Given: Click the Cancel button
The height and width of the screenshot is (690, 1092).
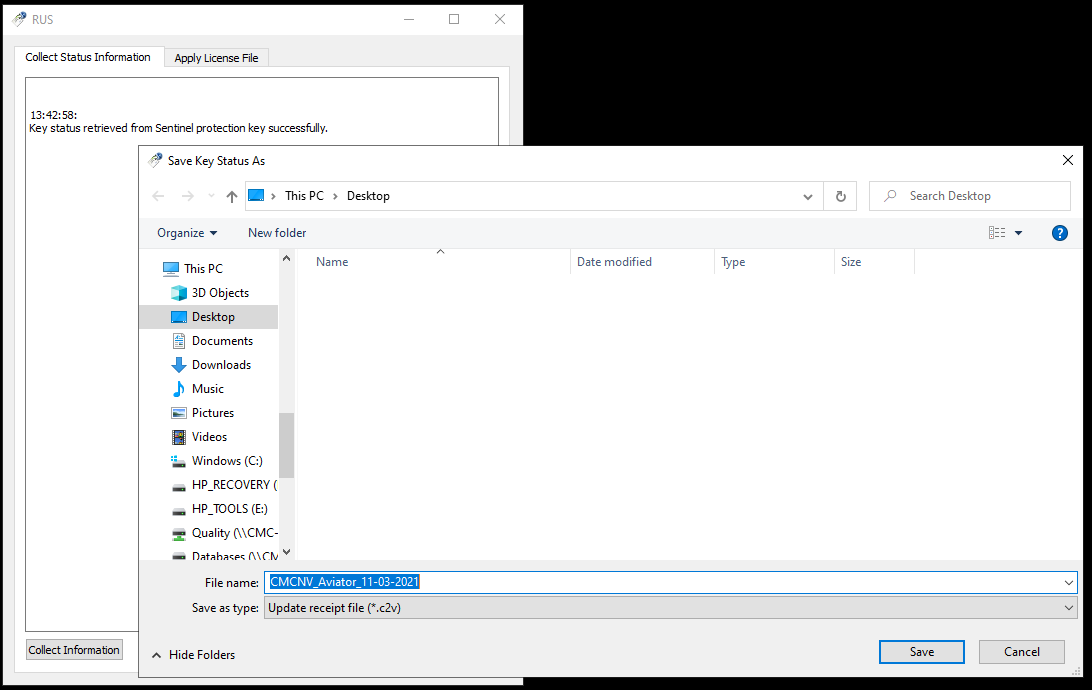Looking at the screenshot, I should coord(1022,652).
